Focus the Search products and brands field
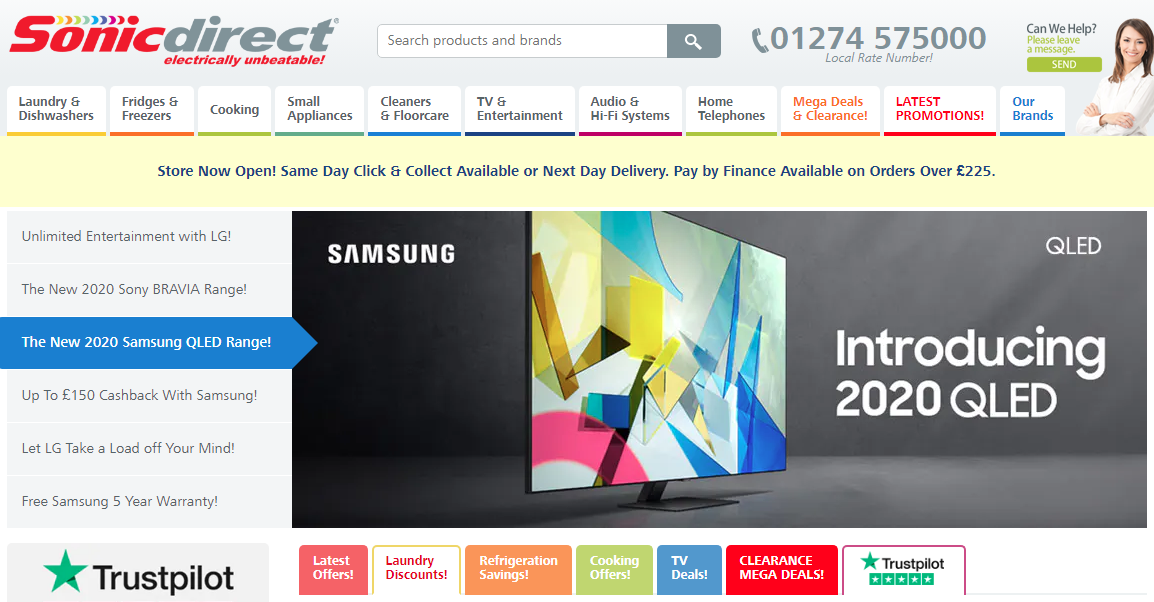Viewport: 1154px width, 602px height. click(x=523, y=41)
